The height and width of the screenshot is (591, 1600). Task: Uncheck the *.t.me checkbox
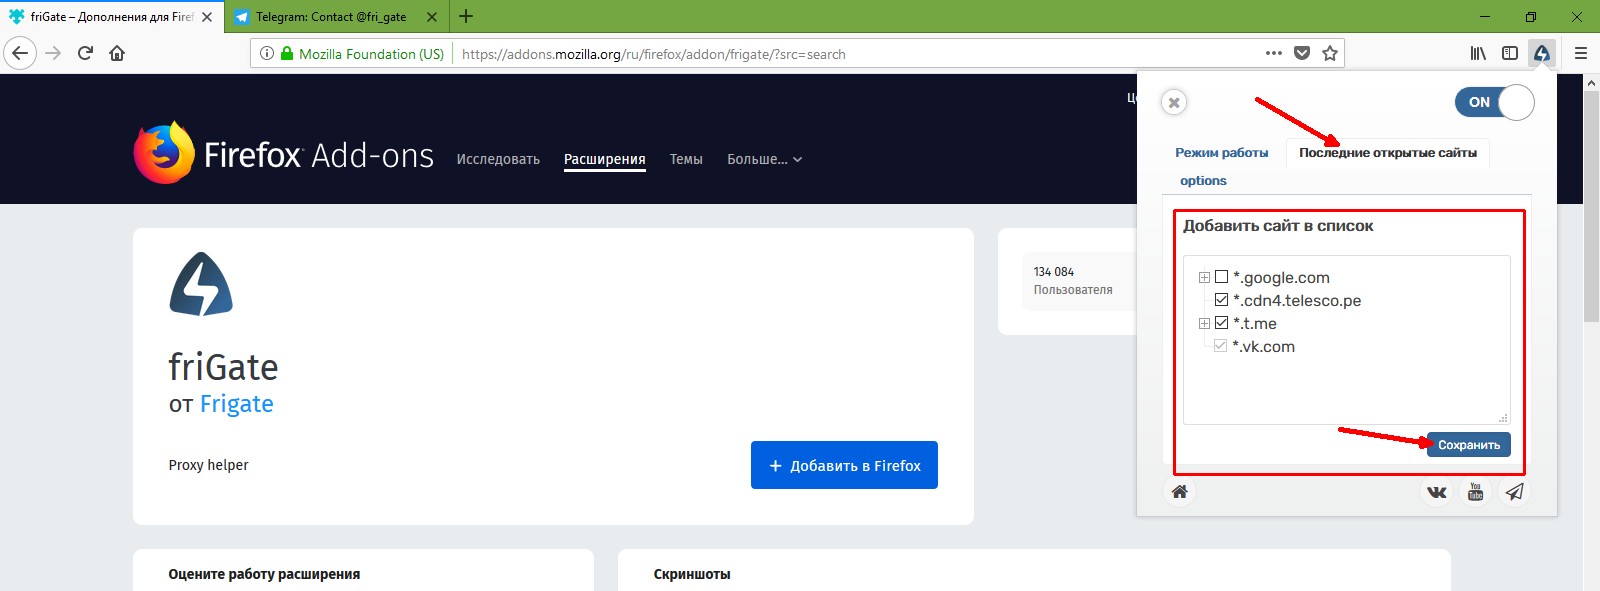click(1221, 323)
